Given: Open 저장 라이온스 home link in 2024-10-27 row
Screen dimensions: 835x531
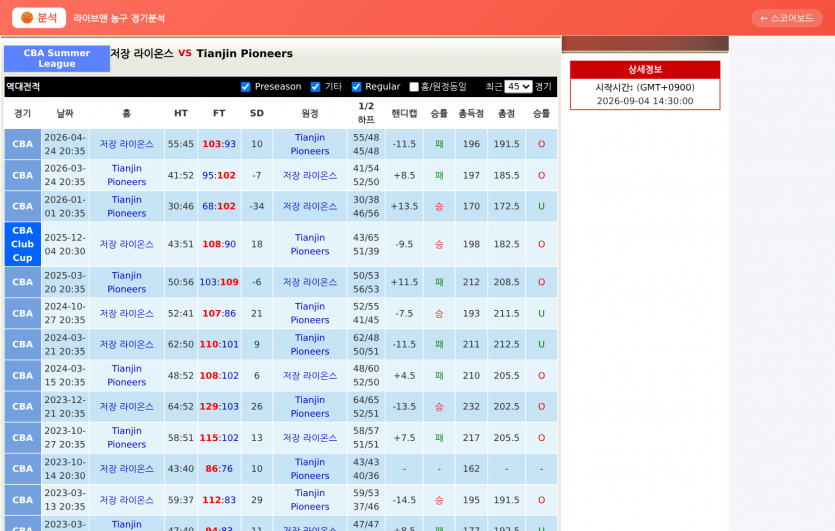Looking at the screenshot, I should click(x=127, y=314).
